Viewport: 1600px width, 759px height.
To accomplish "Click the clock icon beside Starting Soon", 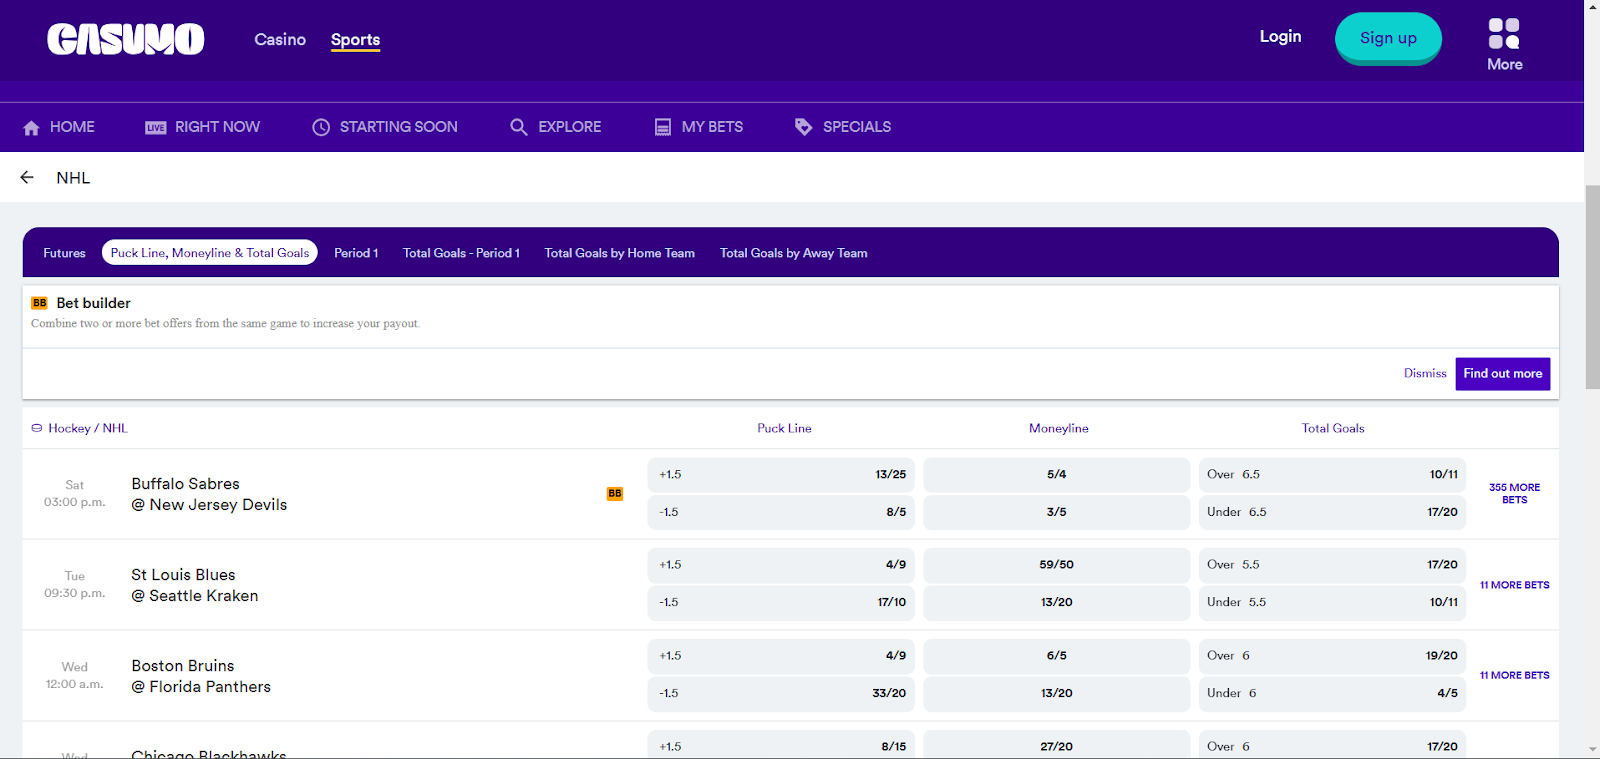I will point(321,127).
